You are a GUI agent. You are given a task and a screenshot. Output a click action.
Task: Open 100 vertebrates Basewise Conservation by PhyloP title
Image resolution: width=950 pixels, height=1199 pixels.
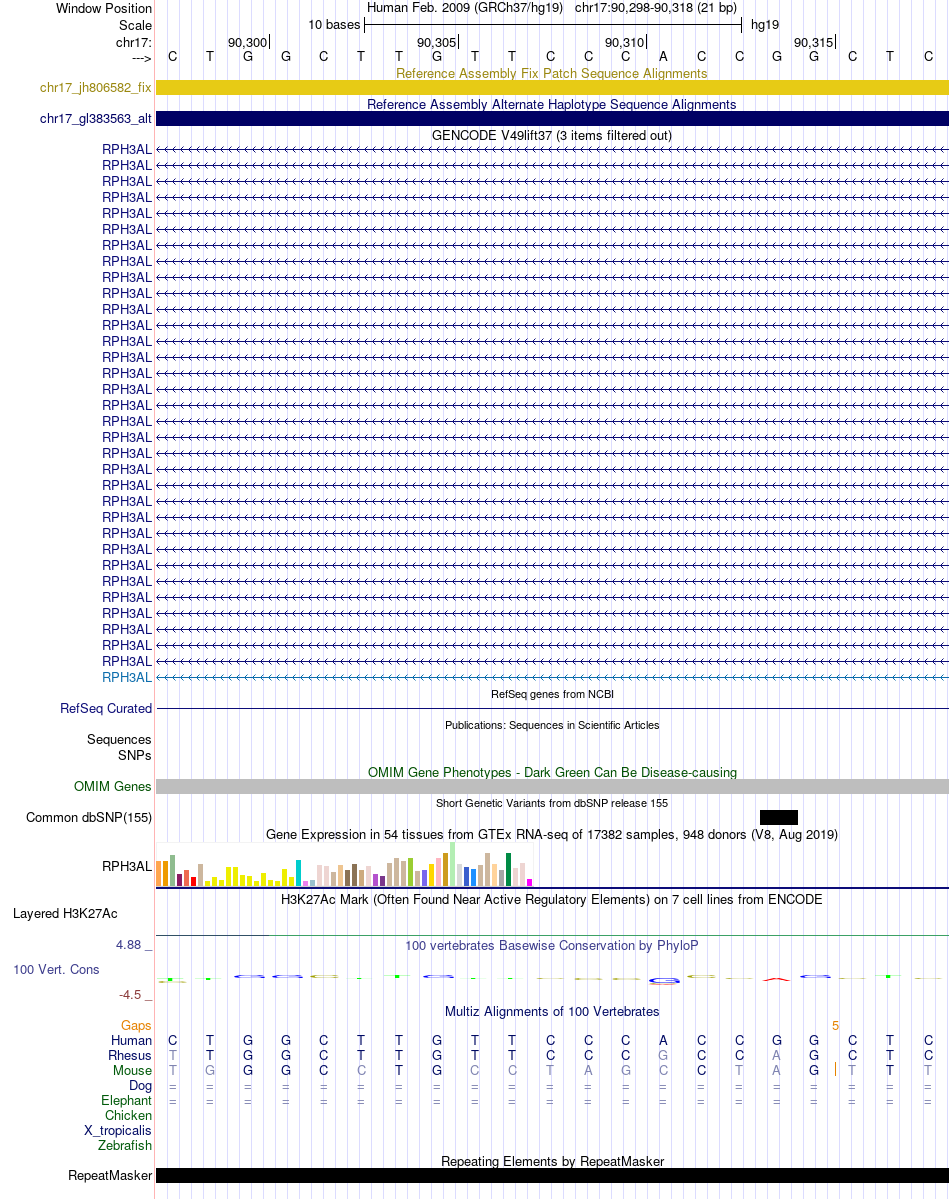(551, 946)
